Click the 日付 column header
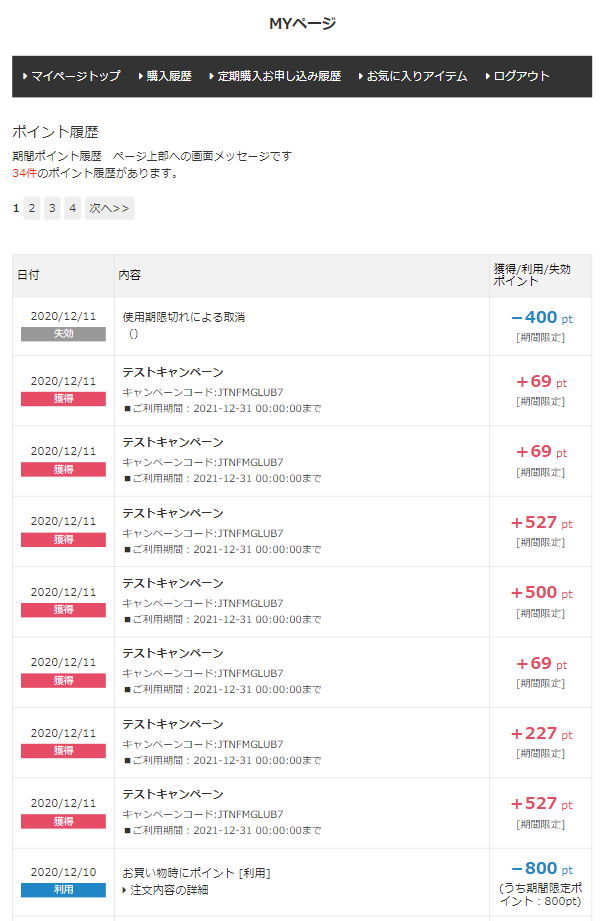Viewport: 615px width, 921px height. 28,275
